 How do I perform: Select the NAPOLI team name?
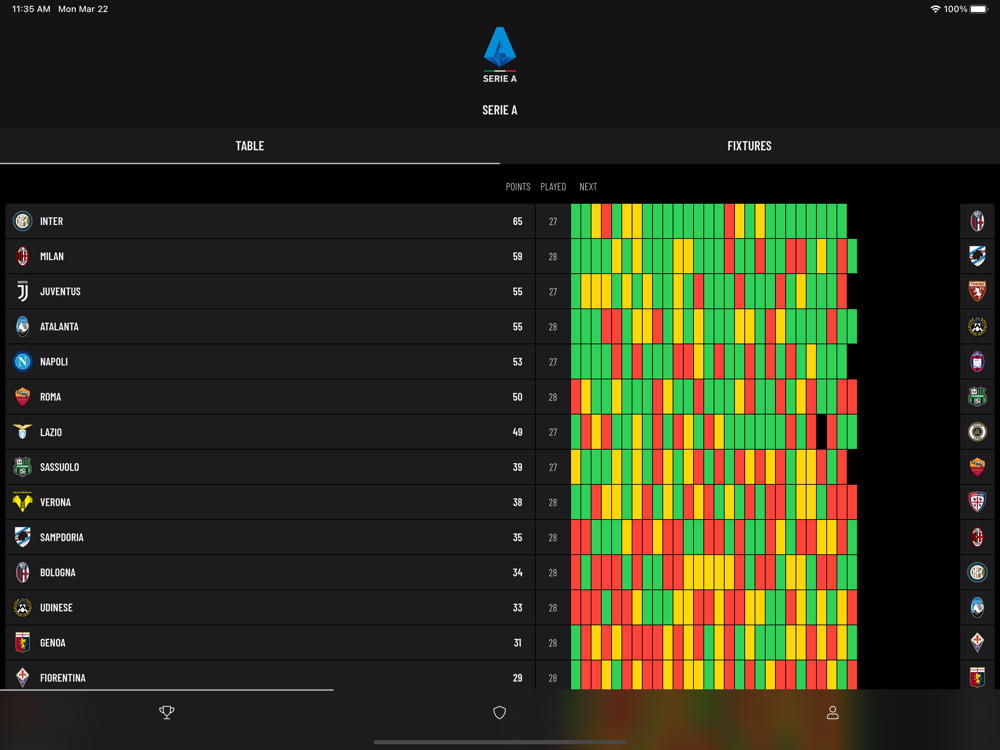click(x=54, y=362)
